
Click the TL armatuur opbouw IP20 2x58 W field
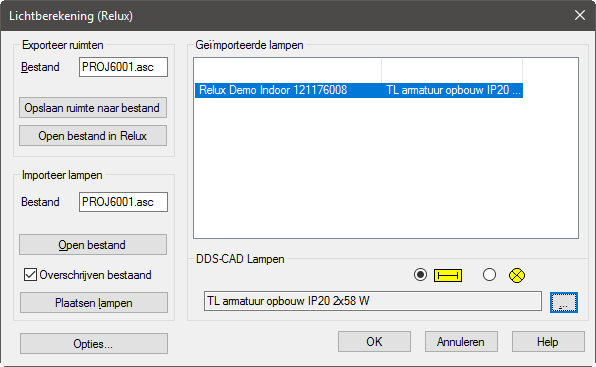pyautogui.click(x=372, y=301)
